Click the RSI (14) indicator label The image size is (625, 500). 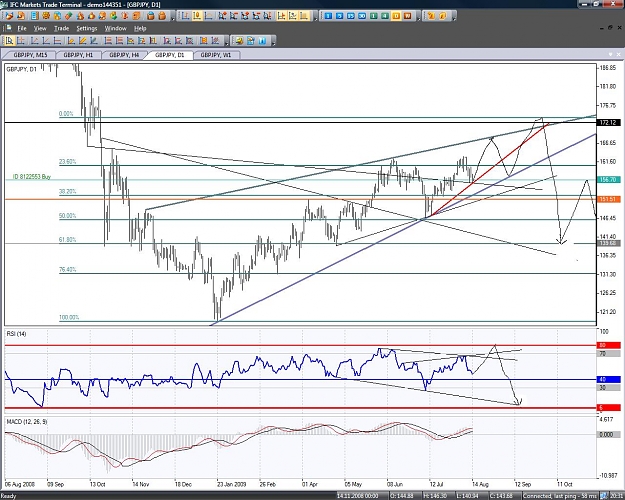[x=16, y=334]
